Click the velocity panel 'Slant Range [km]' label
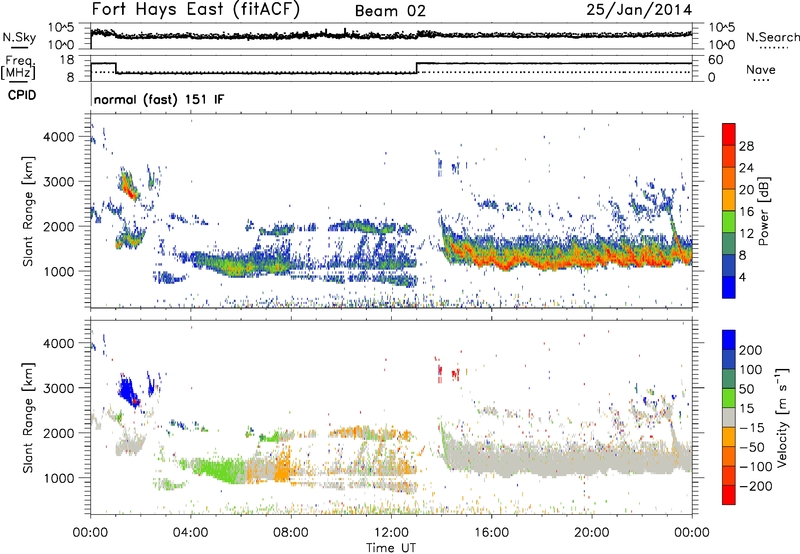Viewport: 800px width, 554px height. (28, 417)
